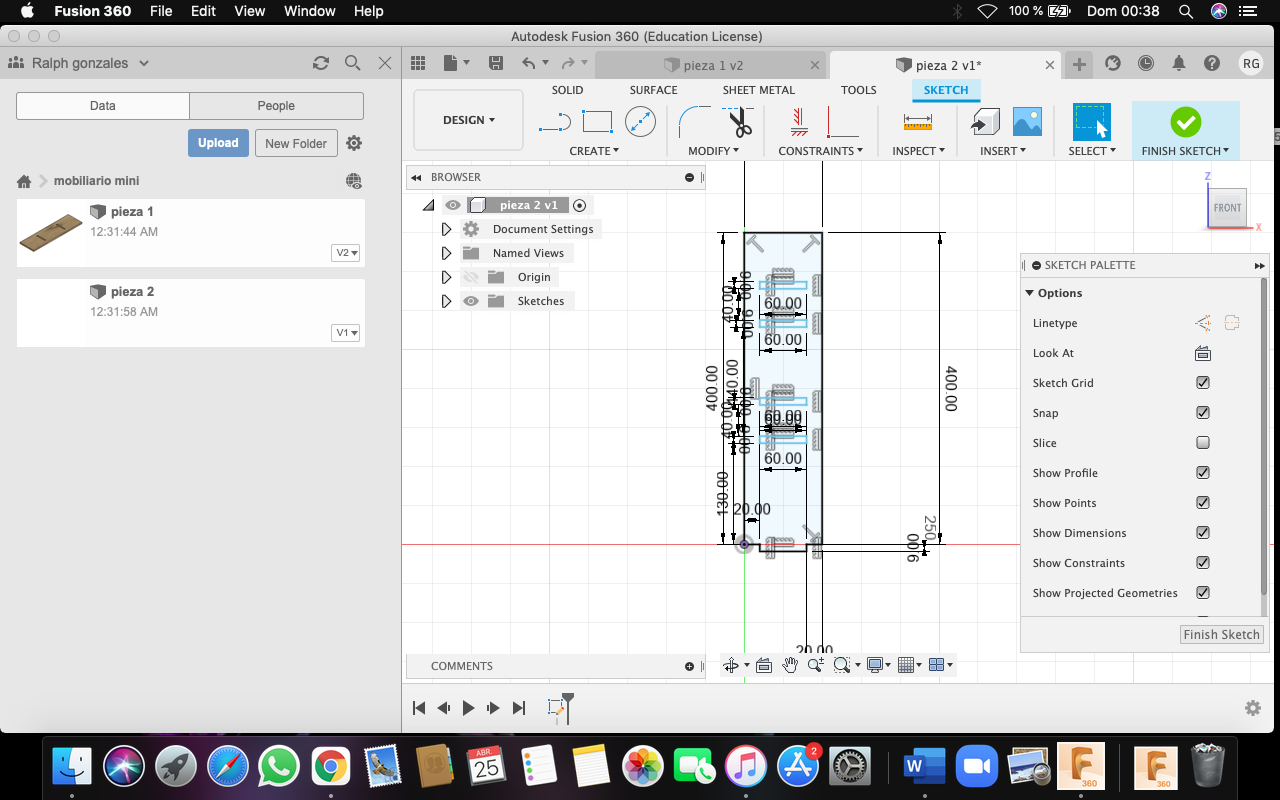Enable the Slice checkbox
The height and width of the screenshot is (800, 1280).
pyautogui.click(x=1203, y=443)
